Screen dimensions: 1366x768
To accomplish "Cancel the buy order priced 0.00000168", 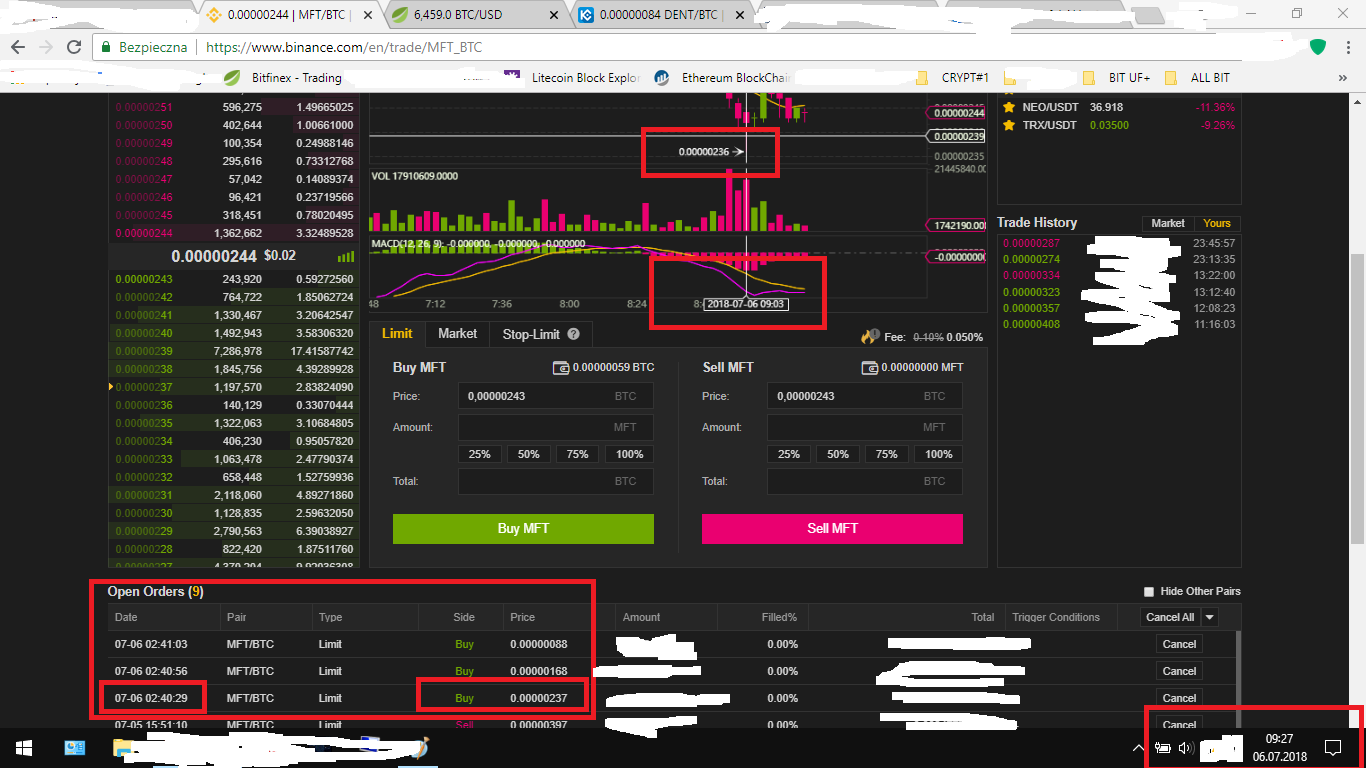I will [1179, 671].
